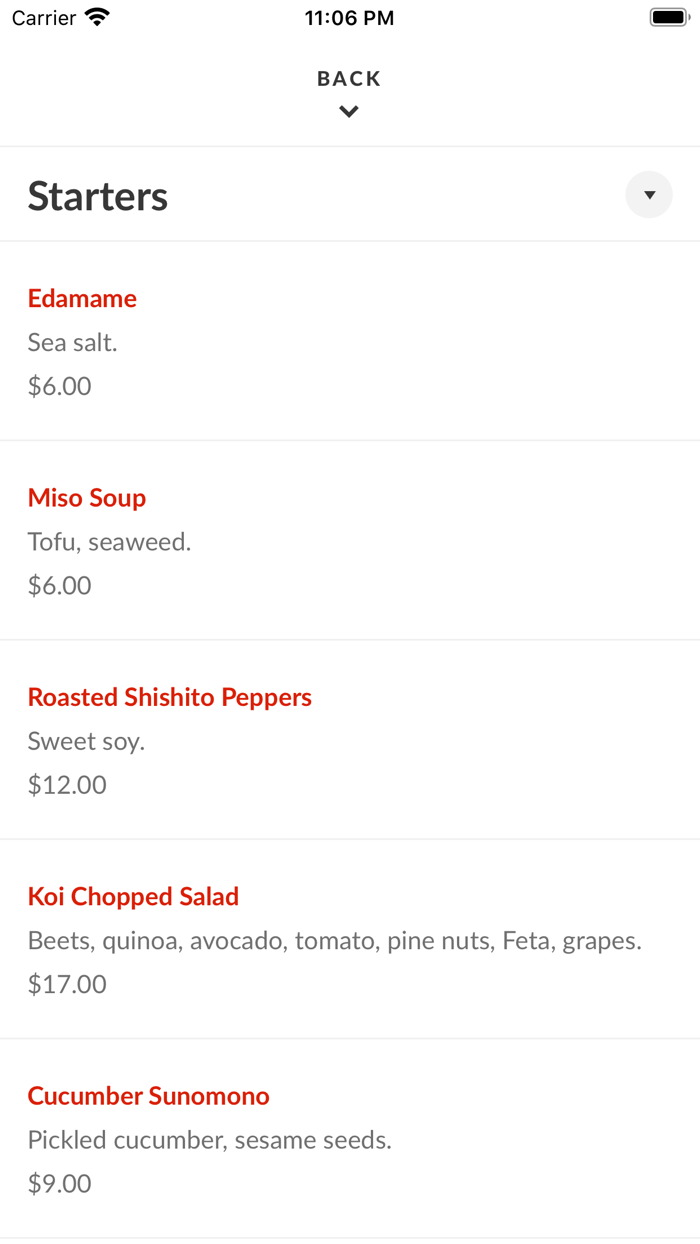Select Cucumber Sunomono from the menu
The height and width of the screenshot is (1244, 700).
pyautogui.click(x=148, y=1096)
